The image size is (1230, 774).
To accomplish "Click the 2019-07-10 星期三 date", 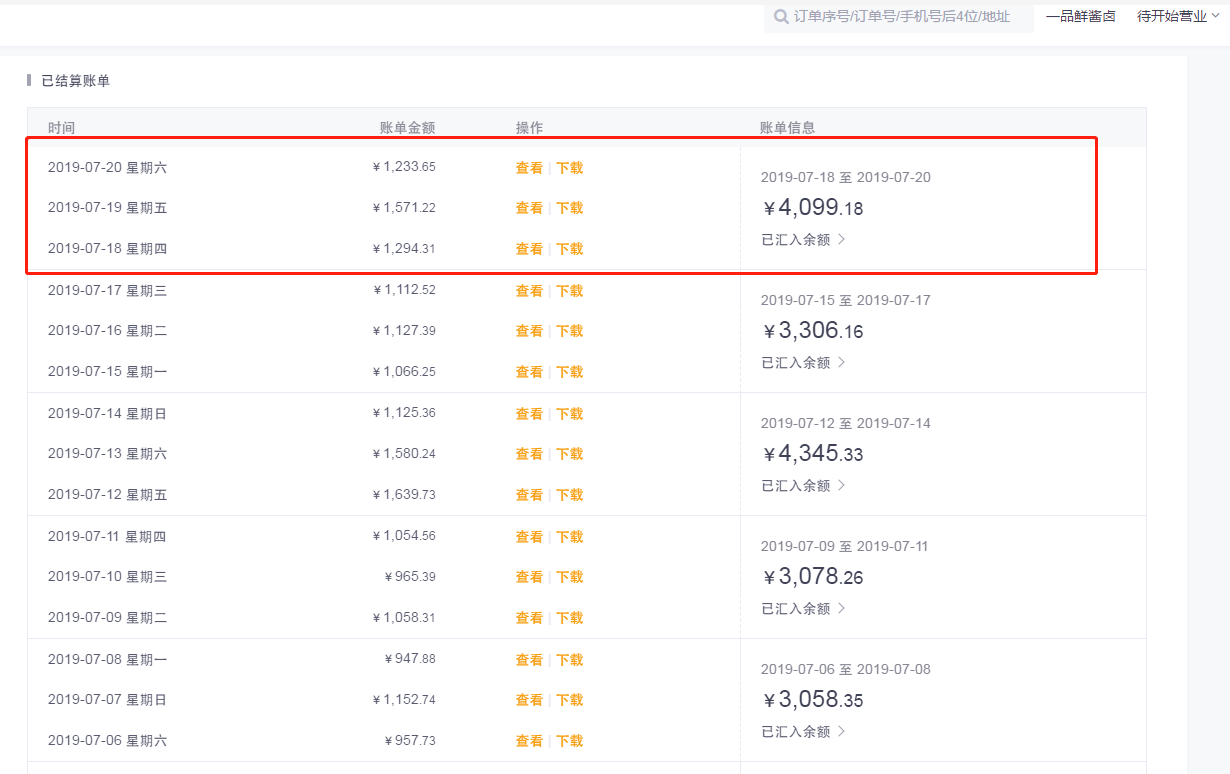I will coord(107,577).
